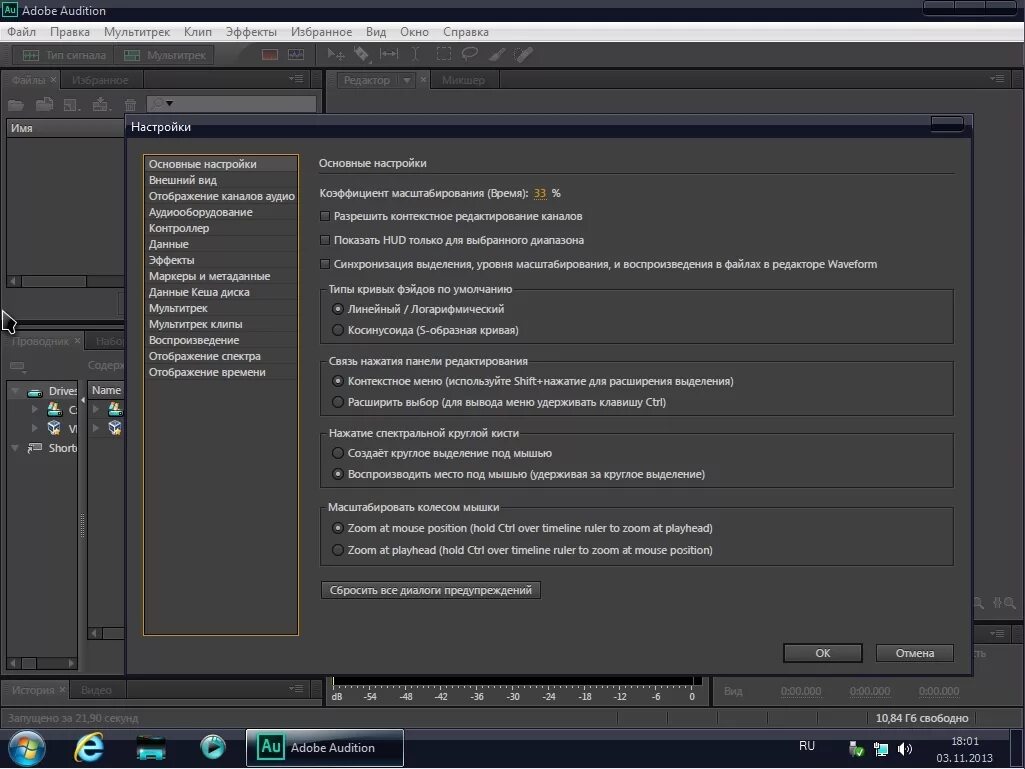The height and width of the screenshot is (769, 1025).
Task: Open Files panel options menu icon
Action: (296, 79)
